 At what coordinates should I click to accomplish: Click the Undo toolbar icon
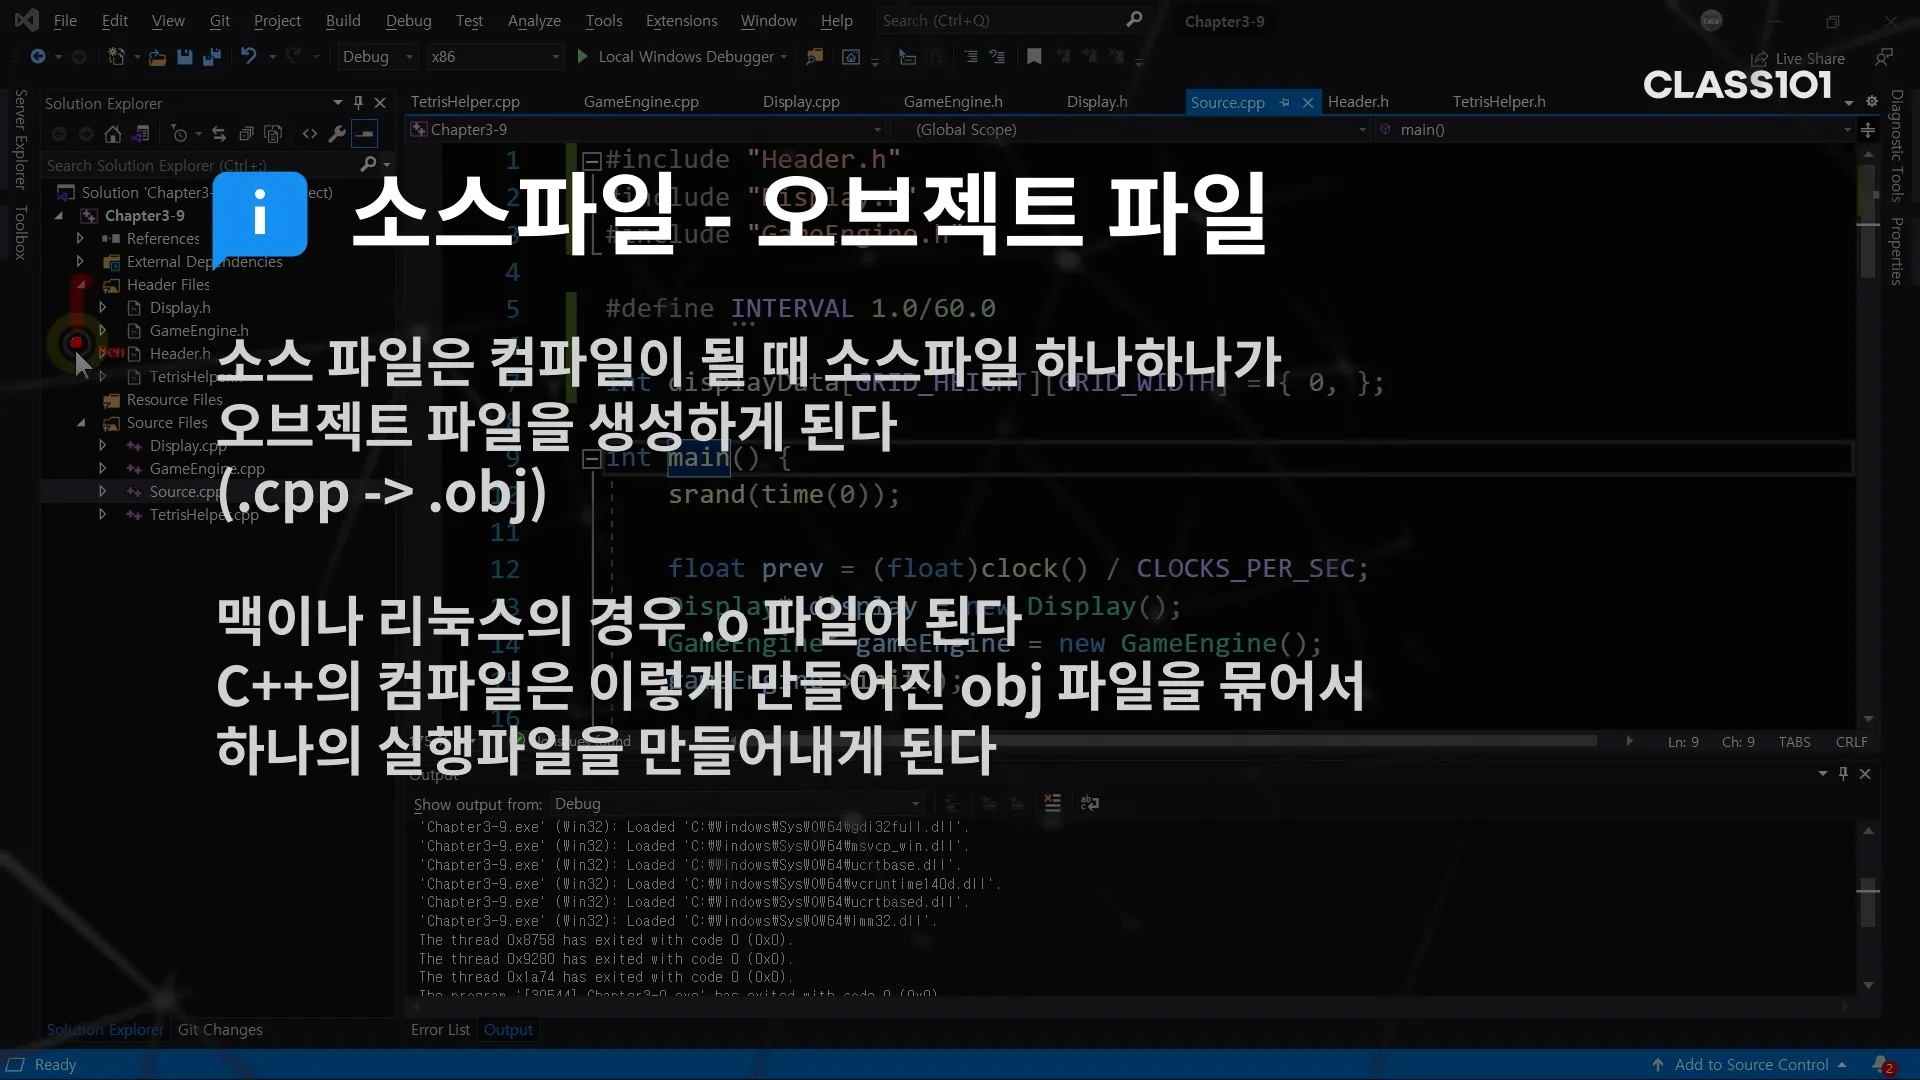(249, 57)
